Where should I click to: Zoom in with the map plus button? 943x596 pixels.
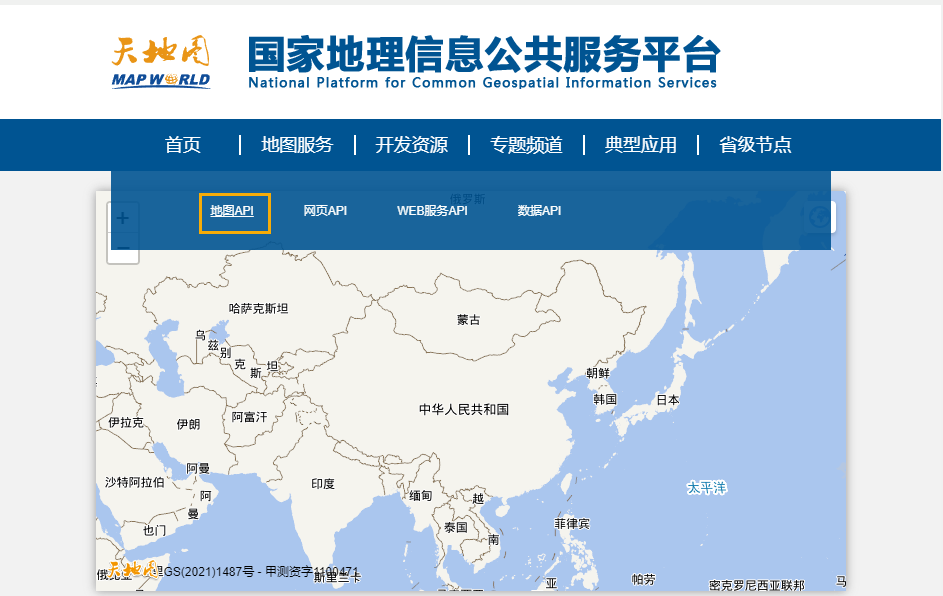[x=123, y=218]
